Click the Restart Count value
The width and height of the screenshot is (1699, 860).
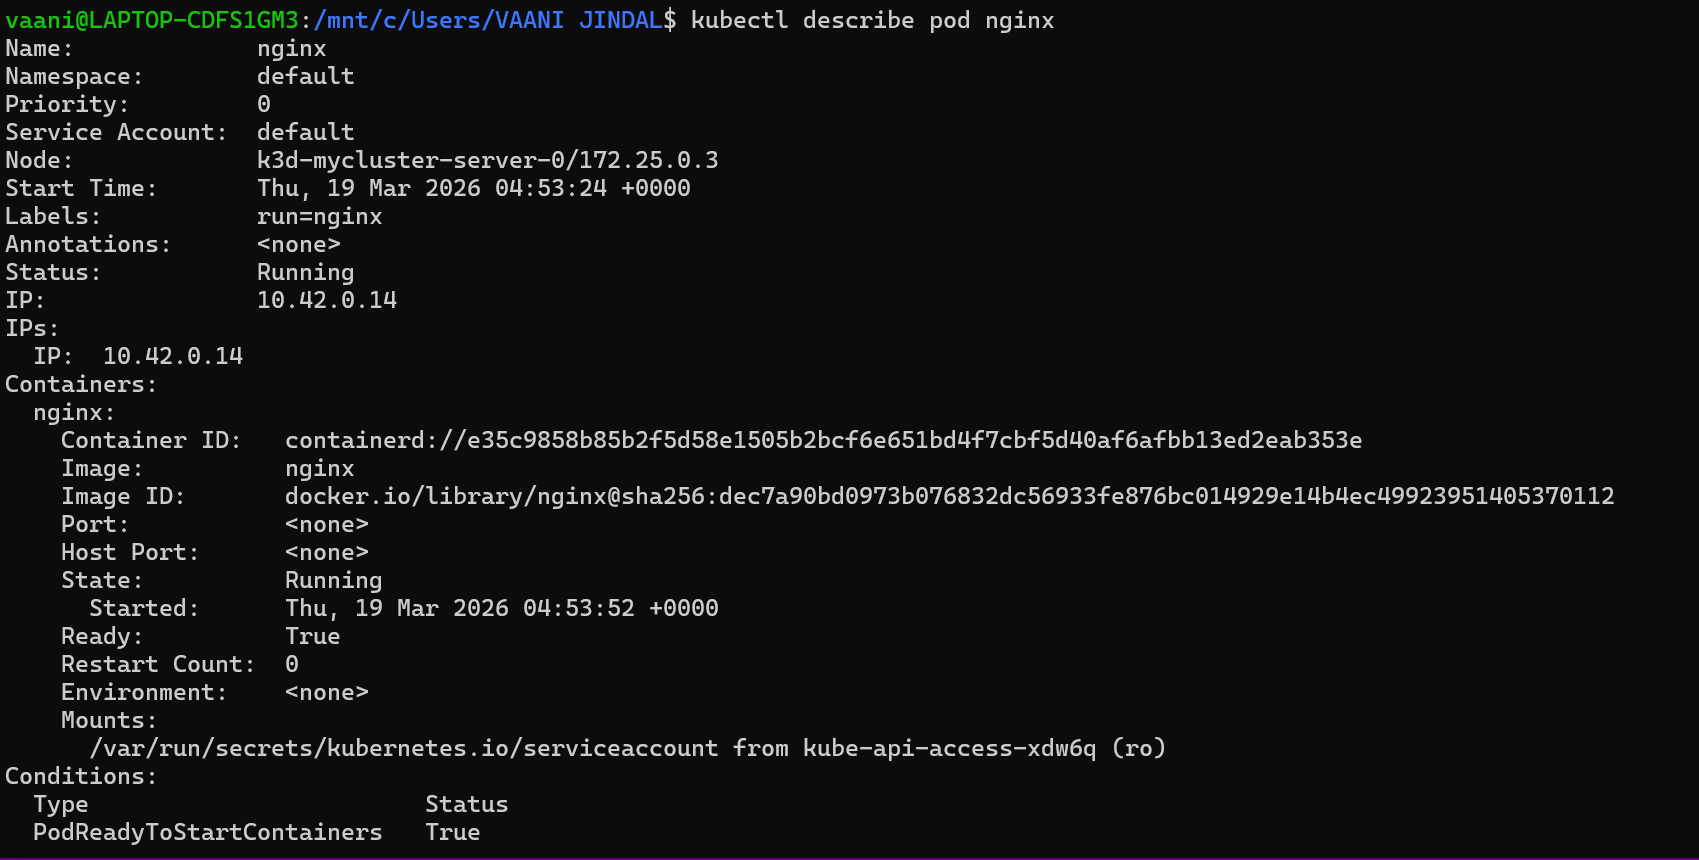[x=292, y=665]
